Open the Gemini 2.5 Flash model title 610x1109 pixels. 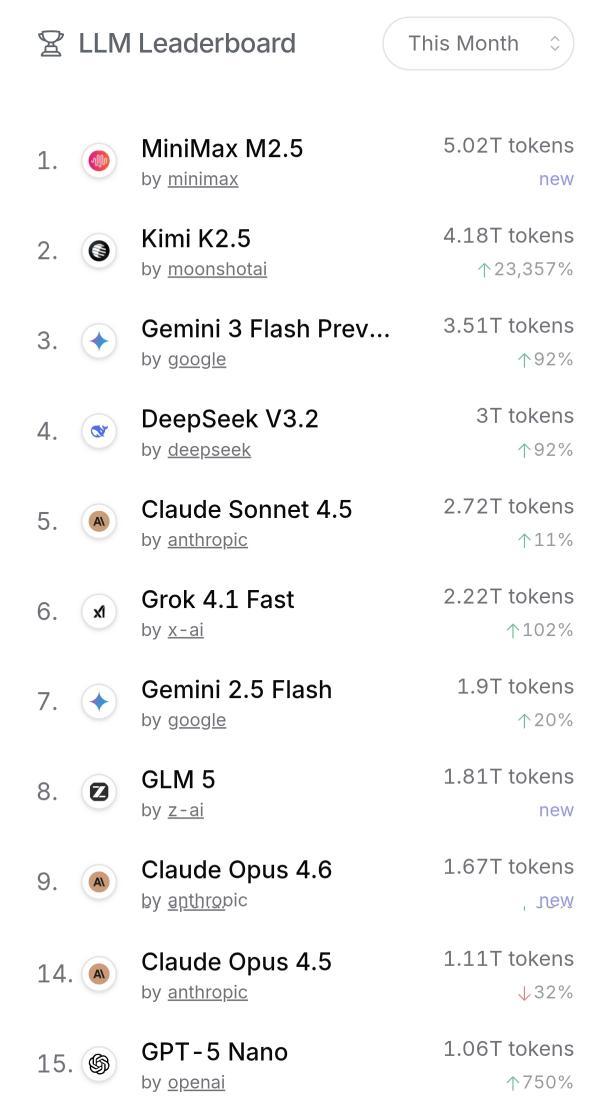[236, 690]
